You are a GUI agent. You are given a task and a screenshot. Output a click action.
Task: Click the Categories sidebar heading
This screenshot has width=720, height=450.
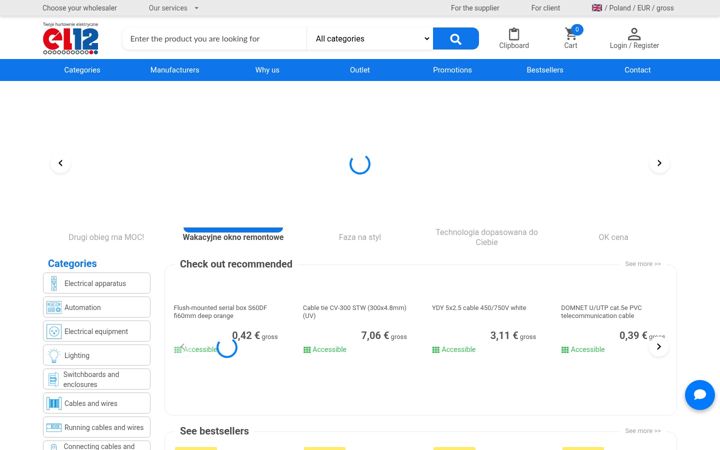click(72, 264)
